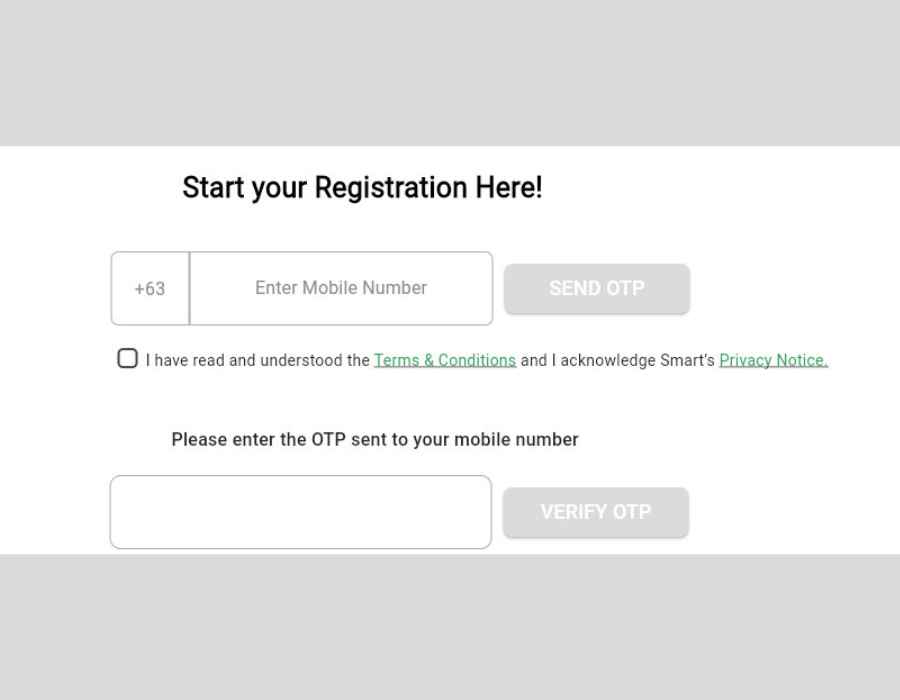The image size is (900, 700).
Task: Click the "Enter Mobile Number" placeholder text
Action: (340, 288)
